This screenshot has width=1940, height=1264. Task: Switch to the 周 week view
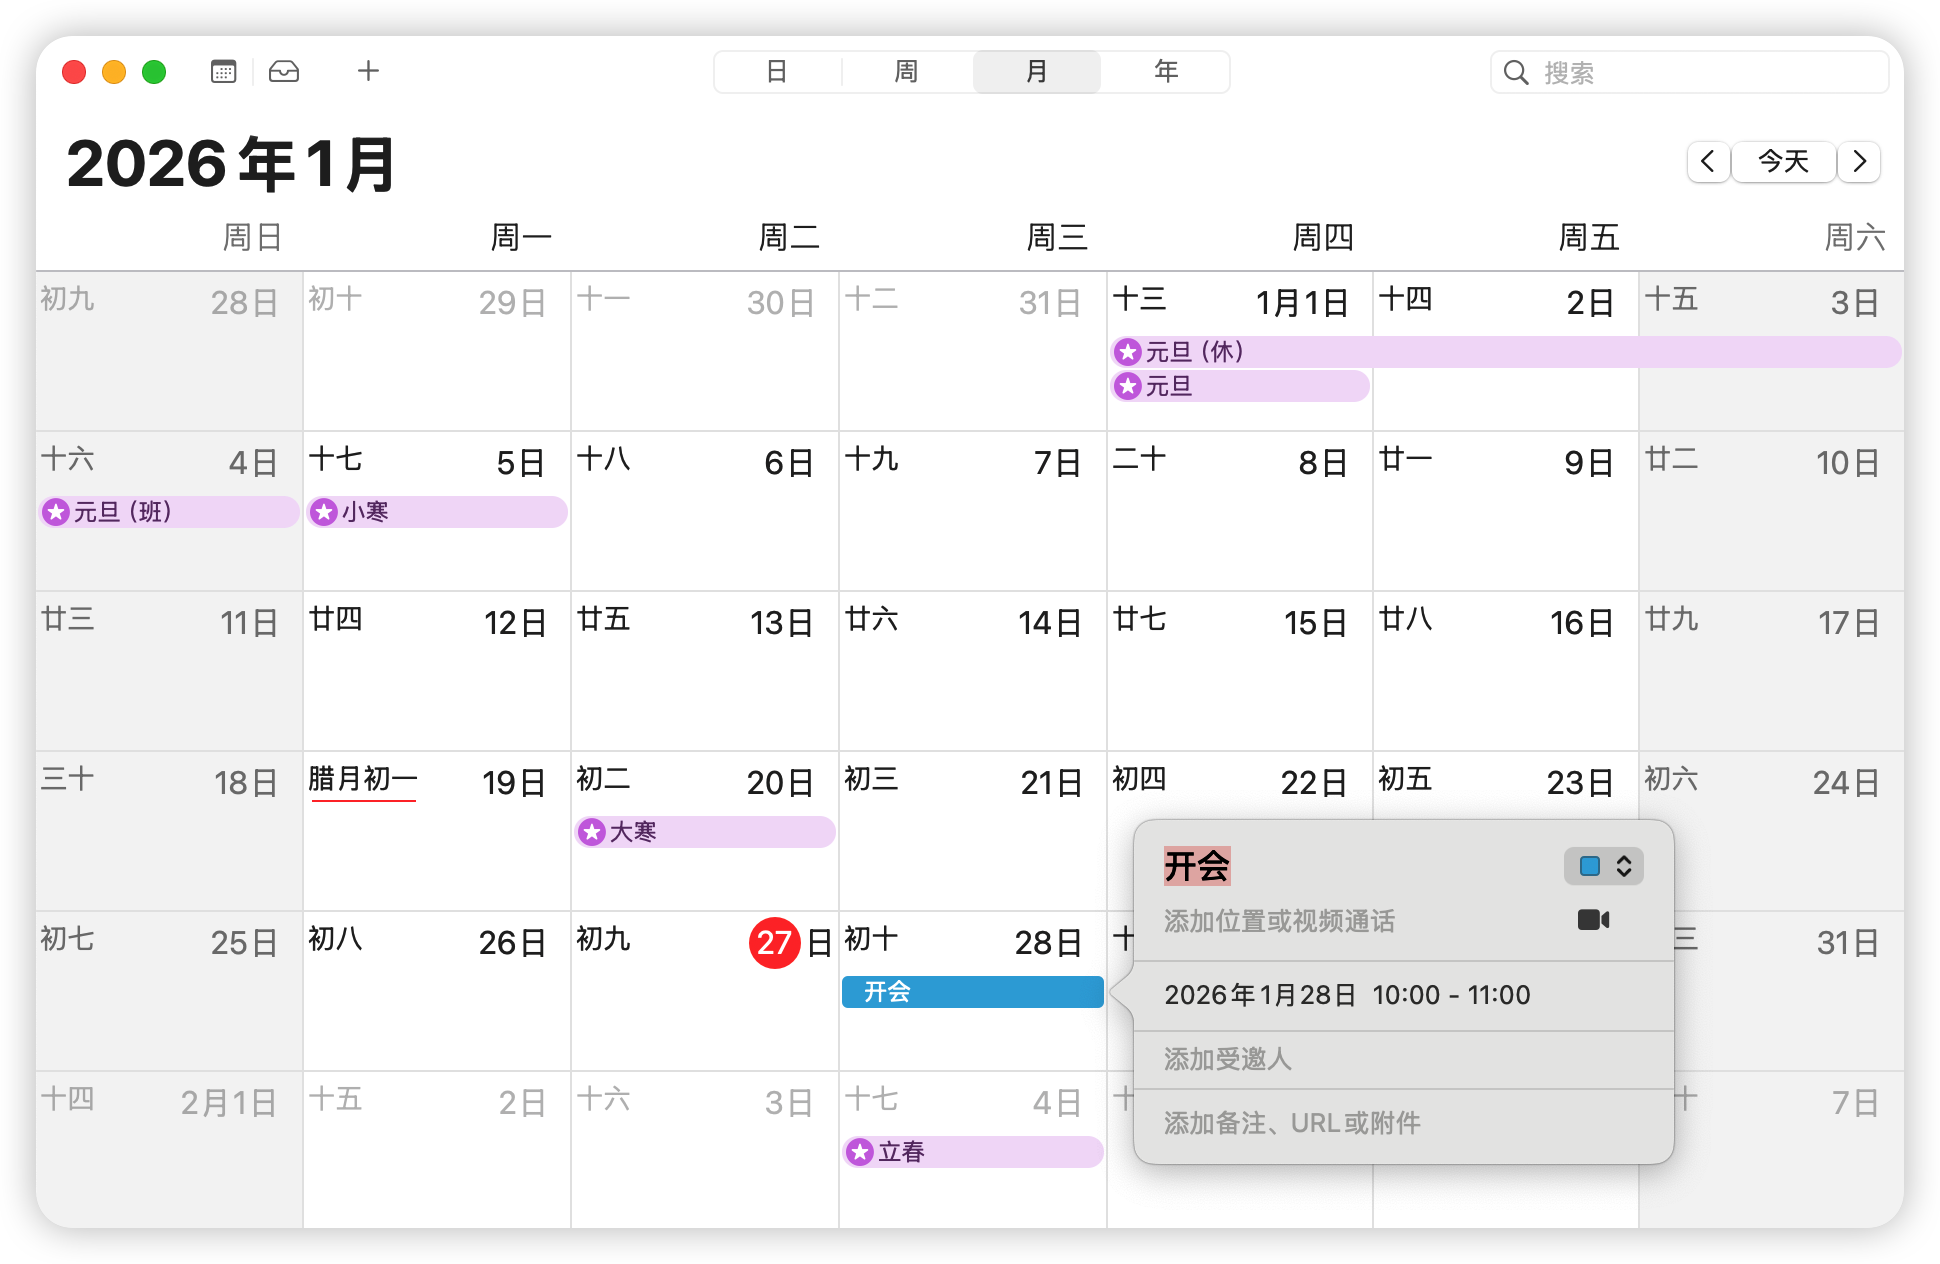906,72
